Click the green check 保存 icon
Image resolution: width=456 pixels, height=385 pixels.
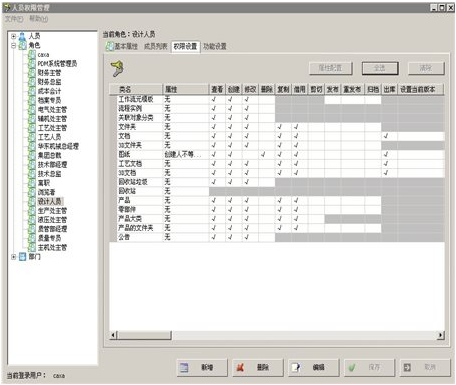coord(351,367)
